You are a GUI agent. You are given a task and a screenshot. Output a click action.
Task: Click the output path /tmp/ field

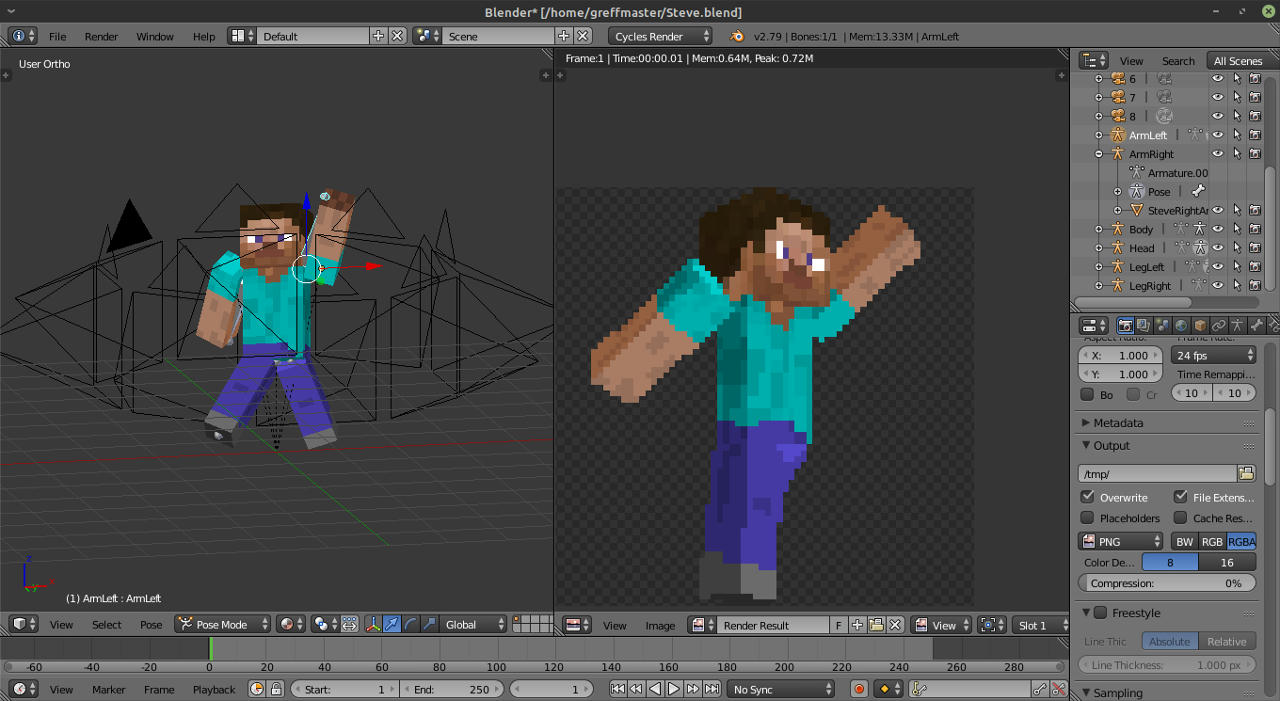[x=1158, y=473]
